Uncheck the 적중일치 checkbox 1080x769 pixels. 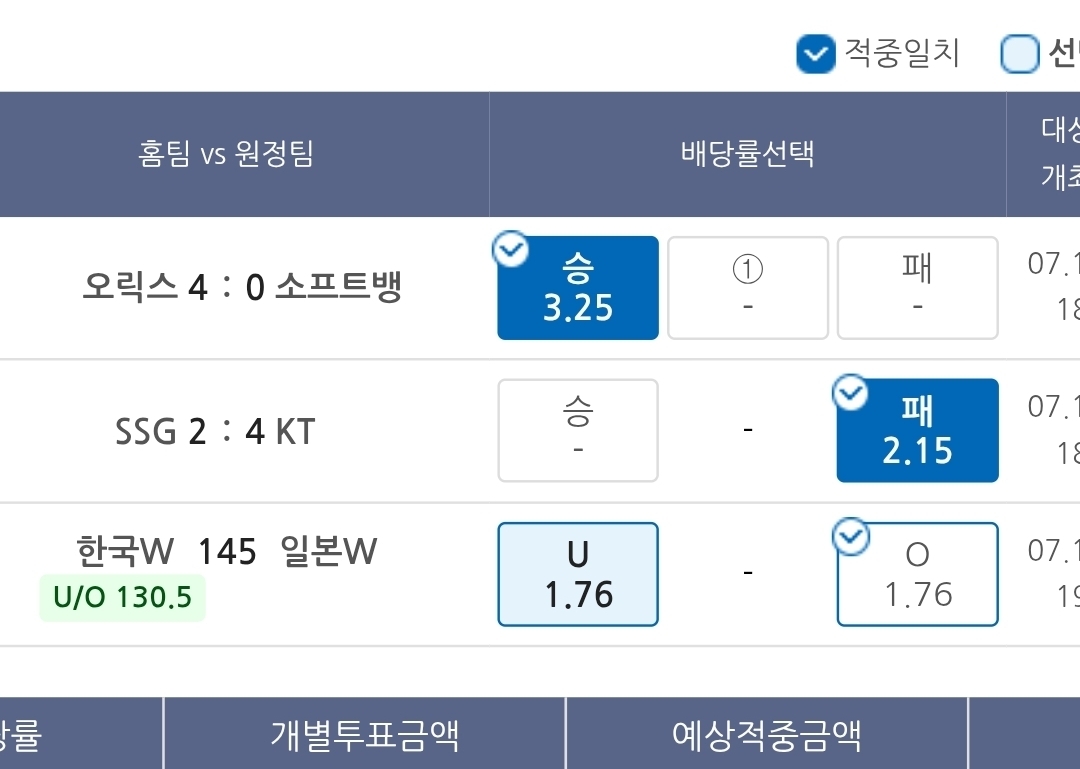(x=816, y=54)
